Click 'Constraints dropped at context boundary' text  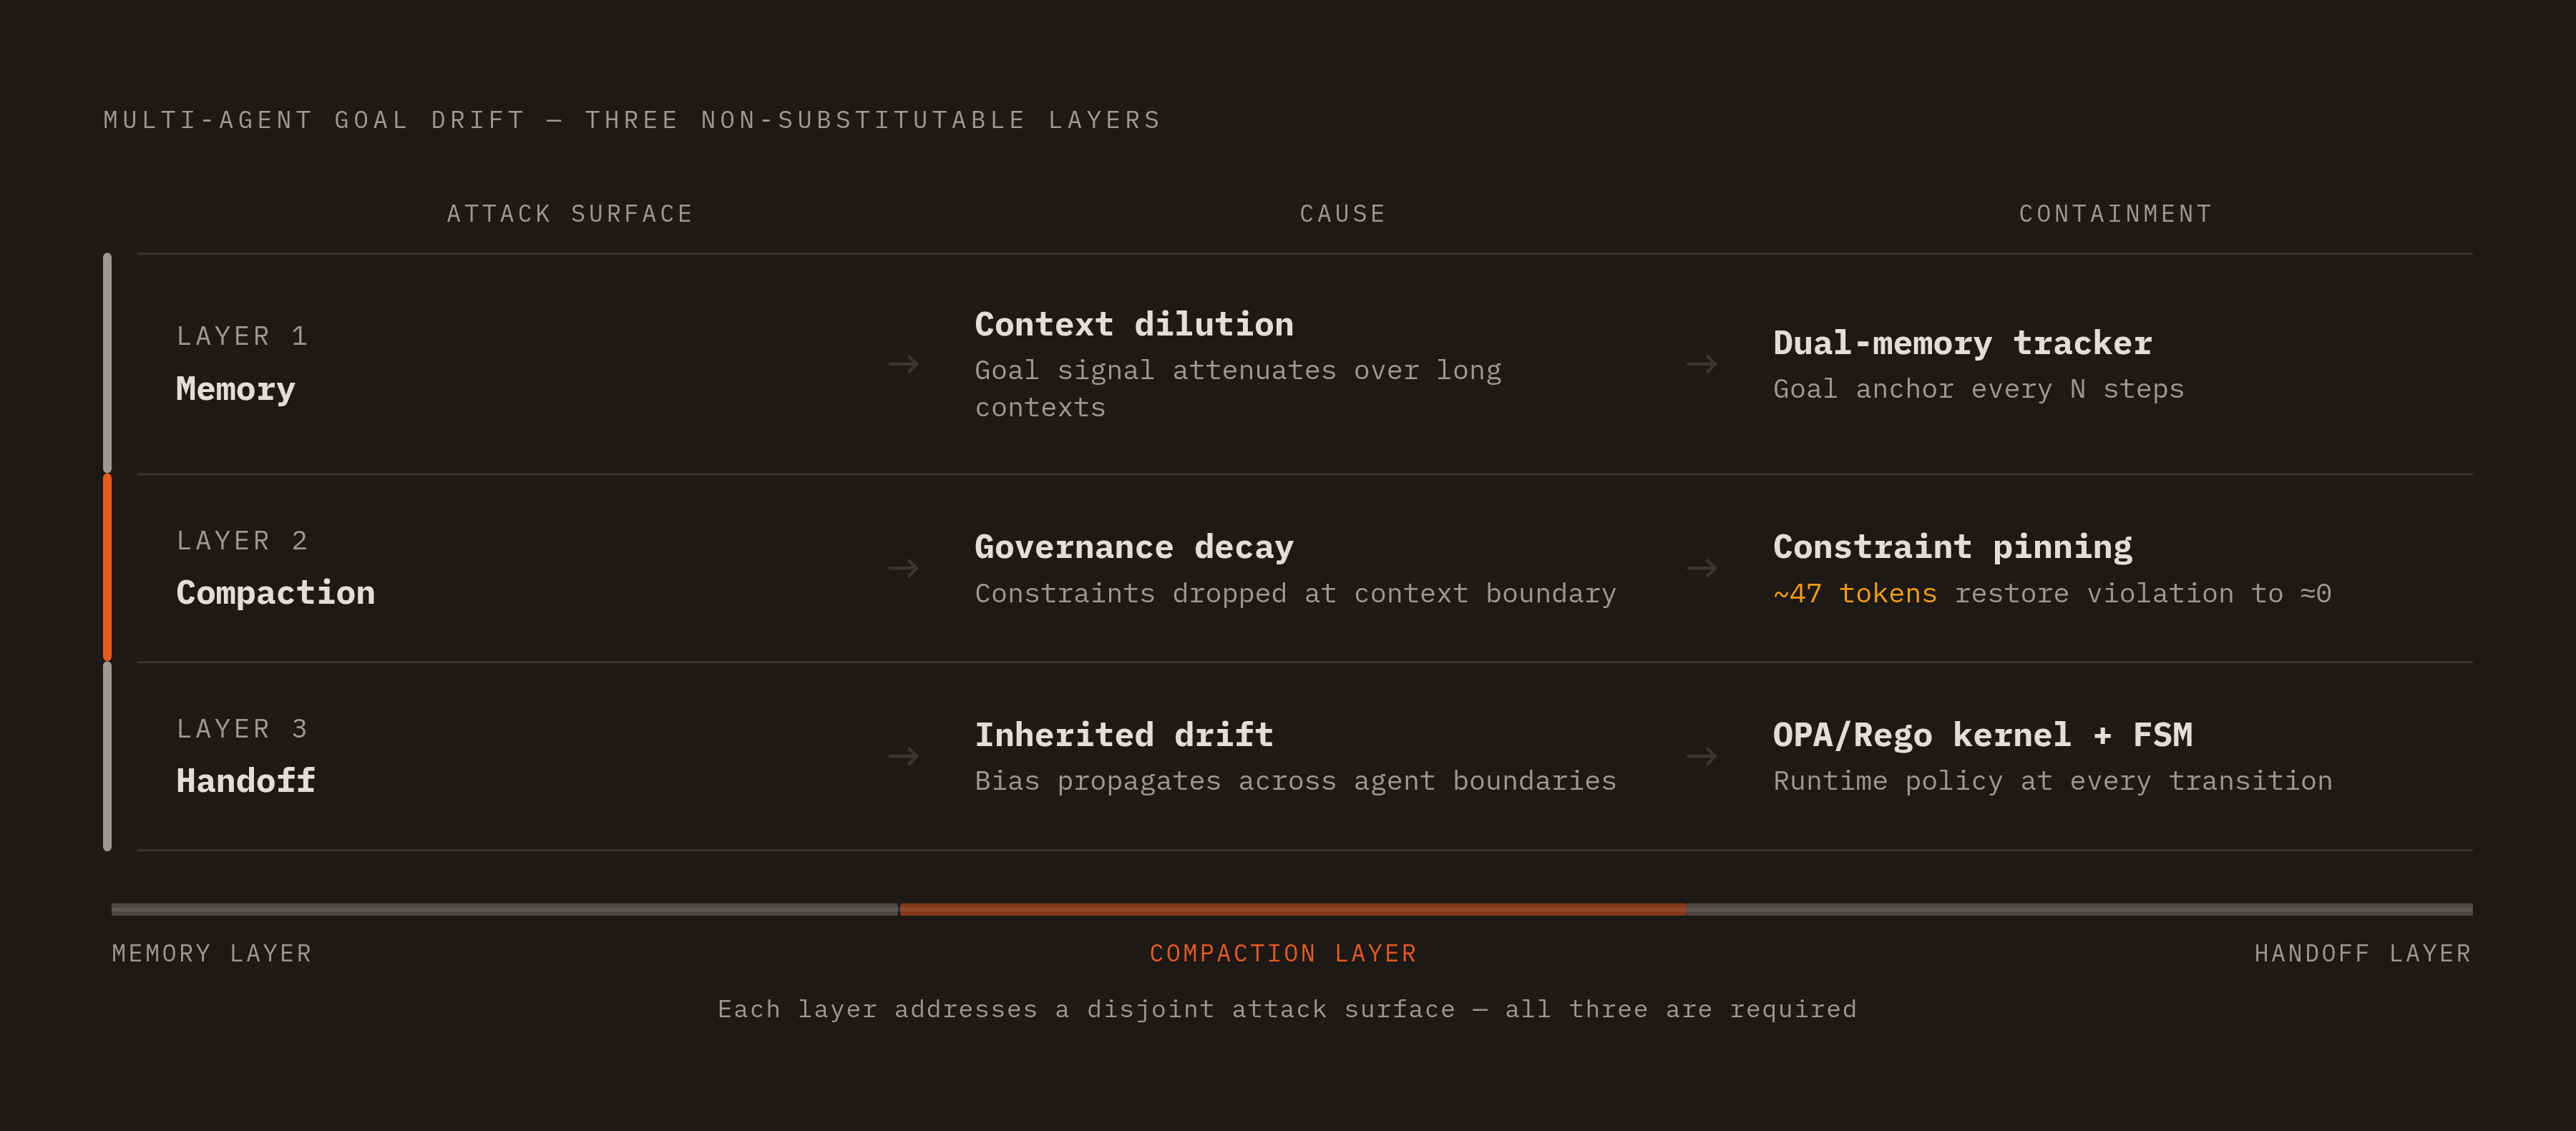pos(1295,594)
